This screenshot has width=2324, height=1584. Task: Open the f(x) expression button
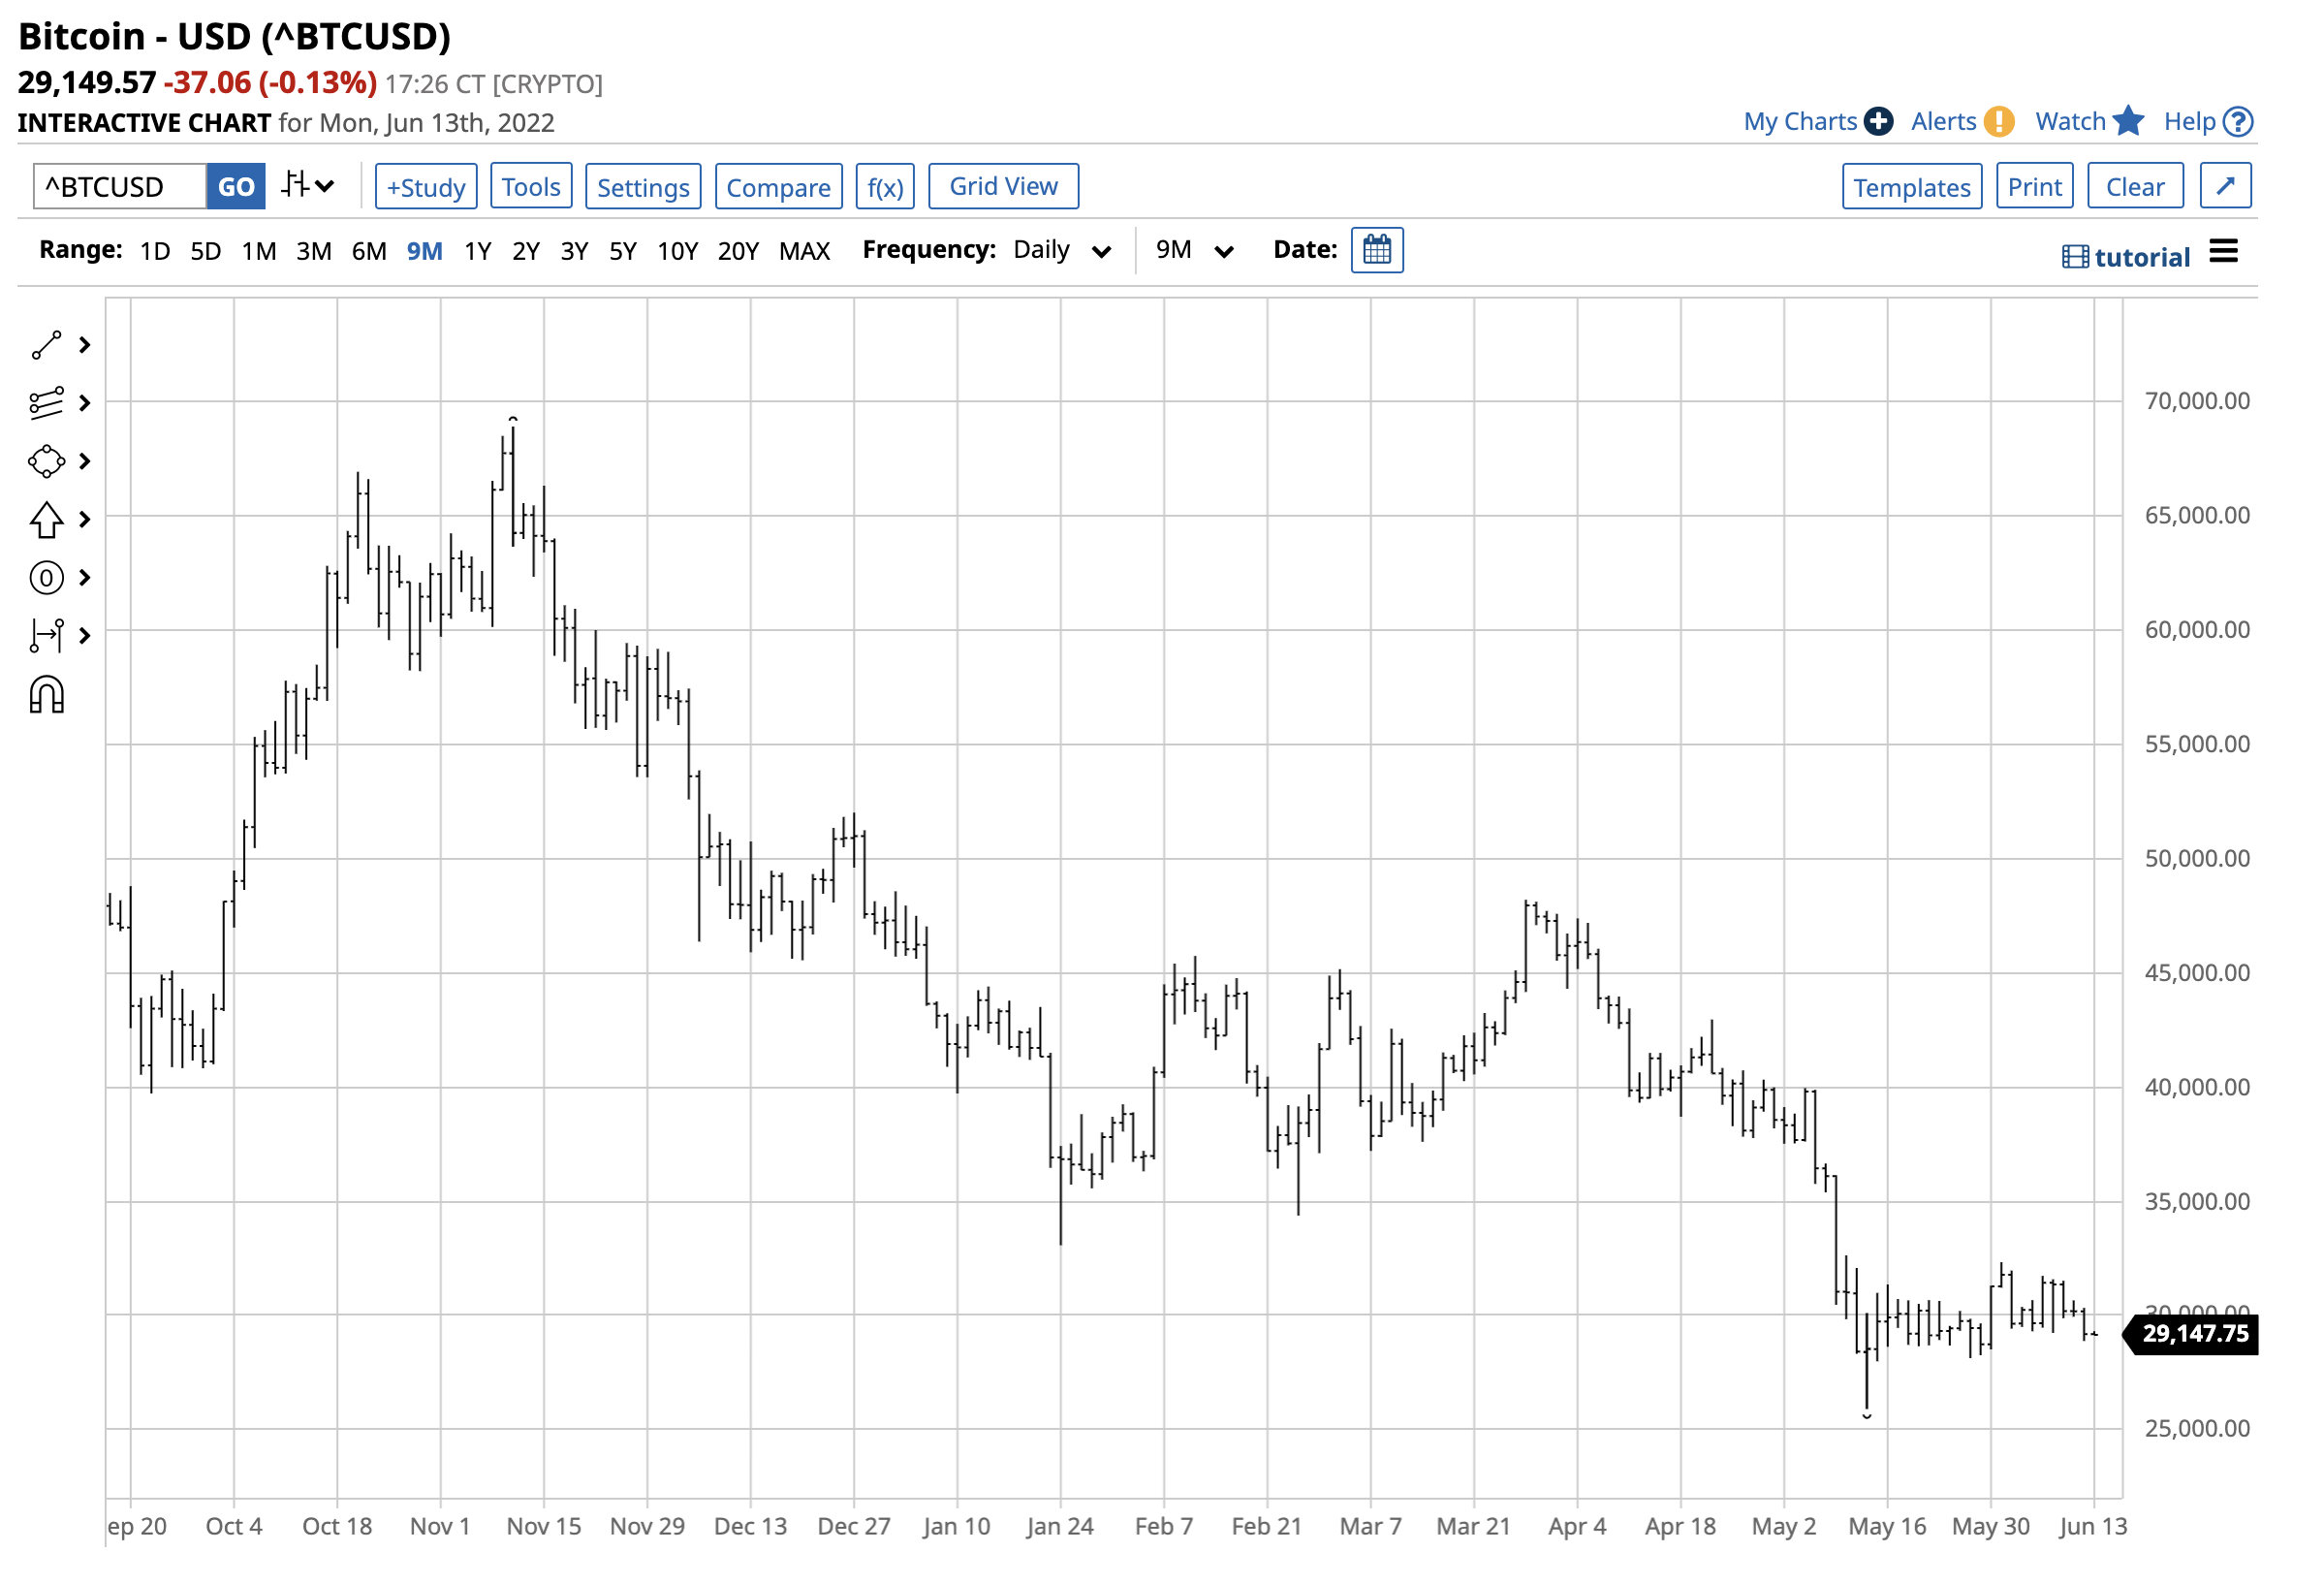click(x=886, y=187)
